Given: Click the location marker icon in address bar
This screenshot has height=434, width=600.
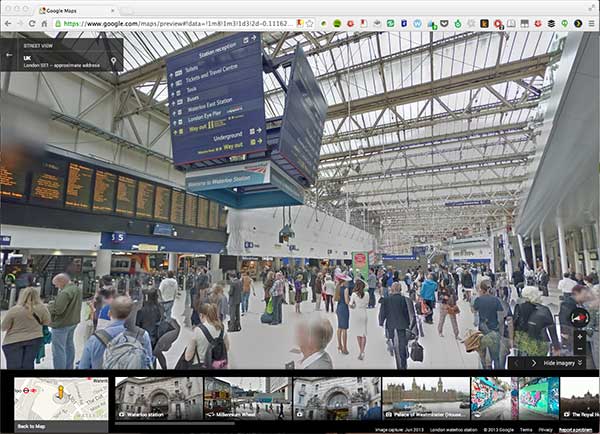Looking at the screenshot, I should click(300, 23).
